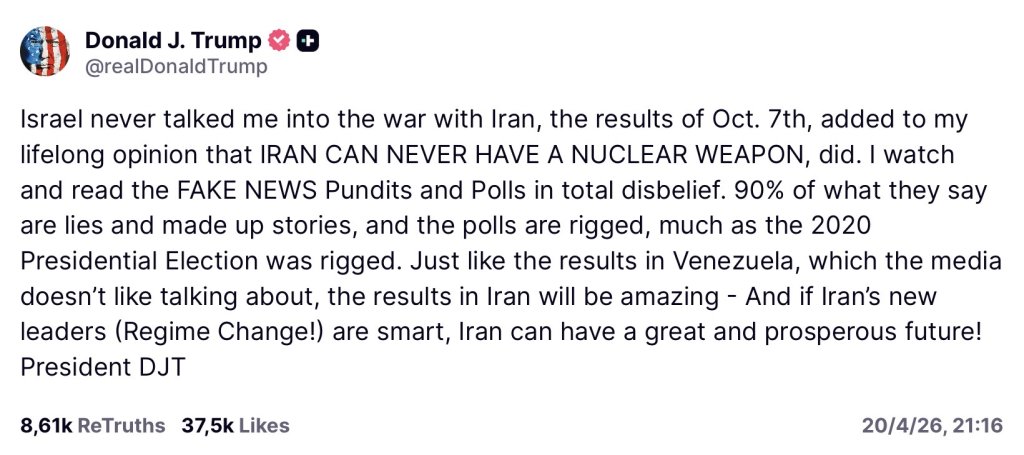
Task: Open Donald J. Trump's profile avatar
Action: pyautogui.click(x=45, y=52)
